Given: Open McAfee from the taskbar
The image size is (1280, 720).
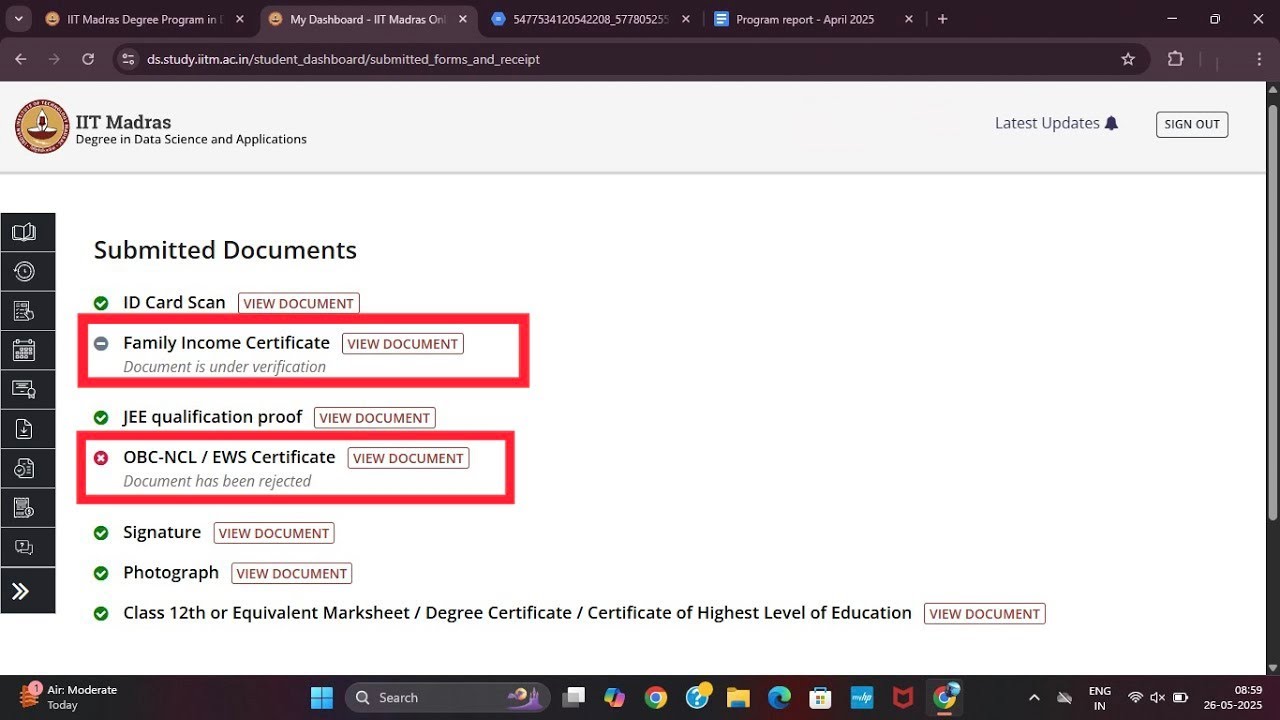Looking at the screenshot, I should click(903, 697).
